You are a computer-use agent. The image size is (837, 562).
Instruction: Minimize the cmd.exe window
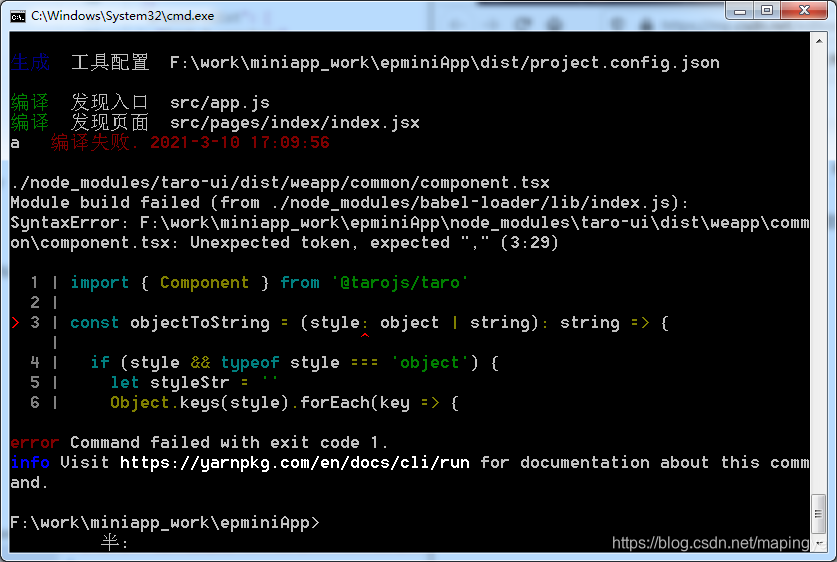click(x=739, y=11)
